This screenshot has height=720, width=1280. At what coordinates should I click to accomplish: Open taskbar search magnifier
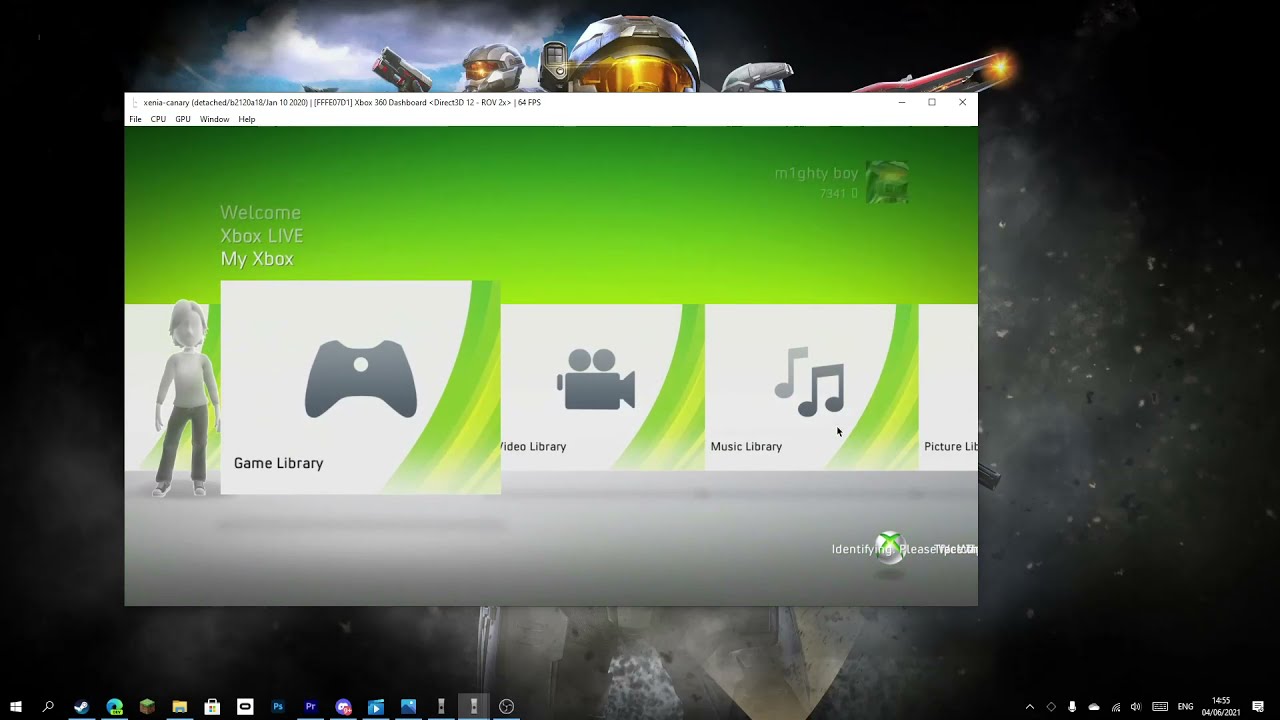tap(48, 707)
